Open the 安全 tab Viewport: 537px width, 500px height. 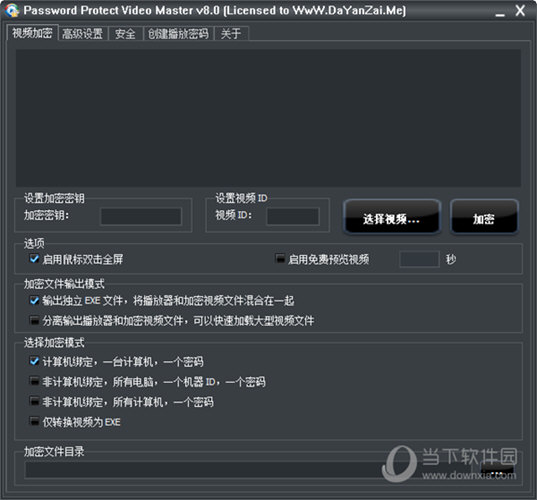125,34
